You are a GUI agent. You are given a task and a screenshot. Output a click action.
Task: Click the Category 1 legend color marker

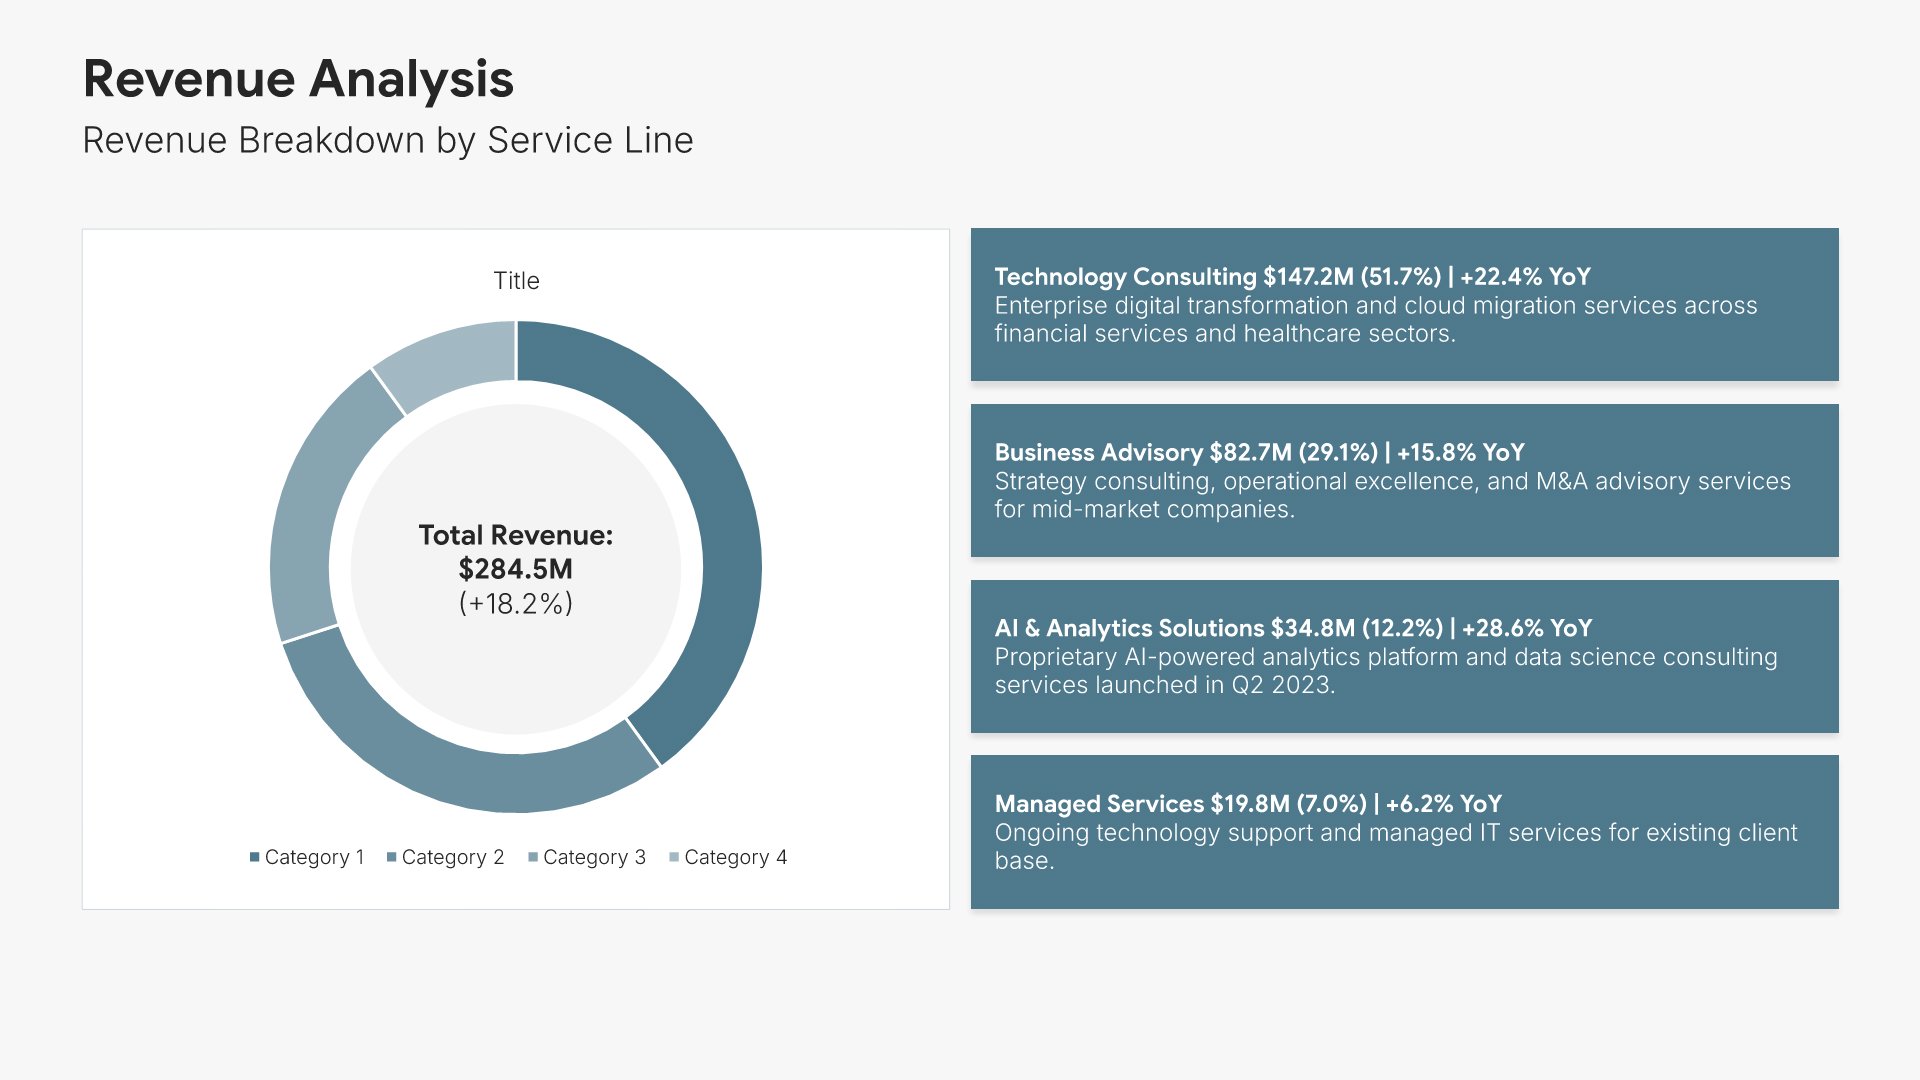click(x=255, y=857)
